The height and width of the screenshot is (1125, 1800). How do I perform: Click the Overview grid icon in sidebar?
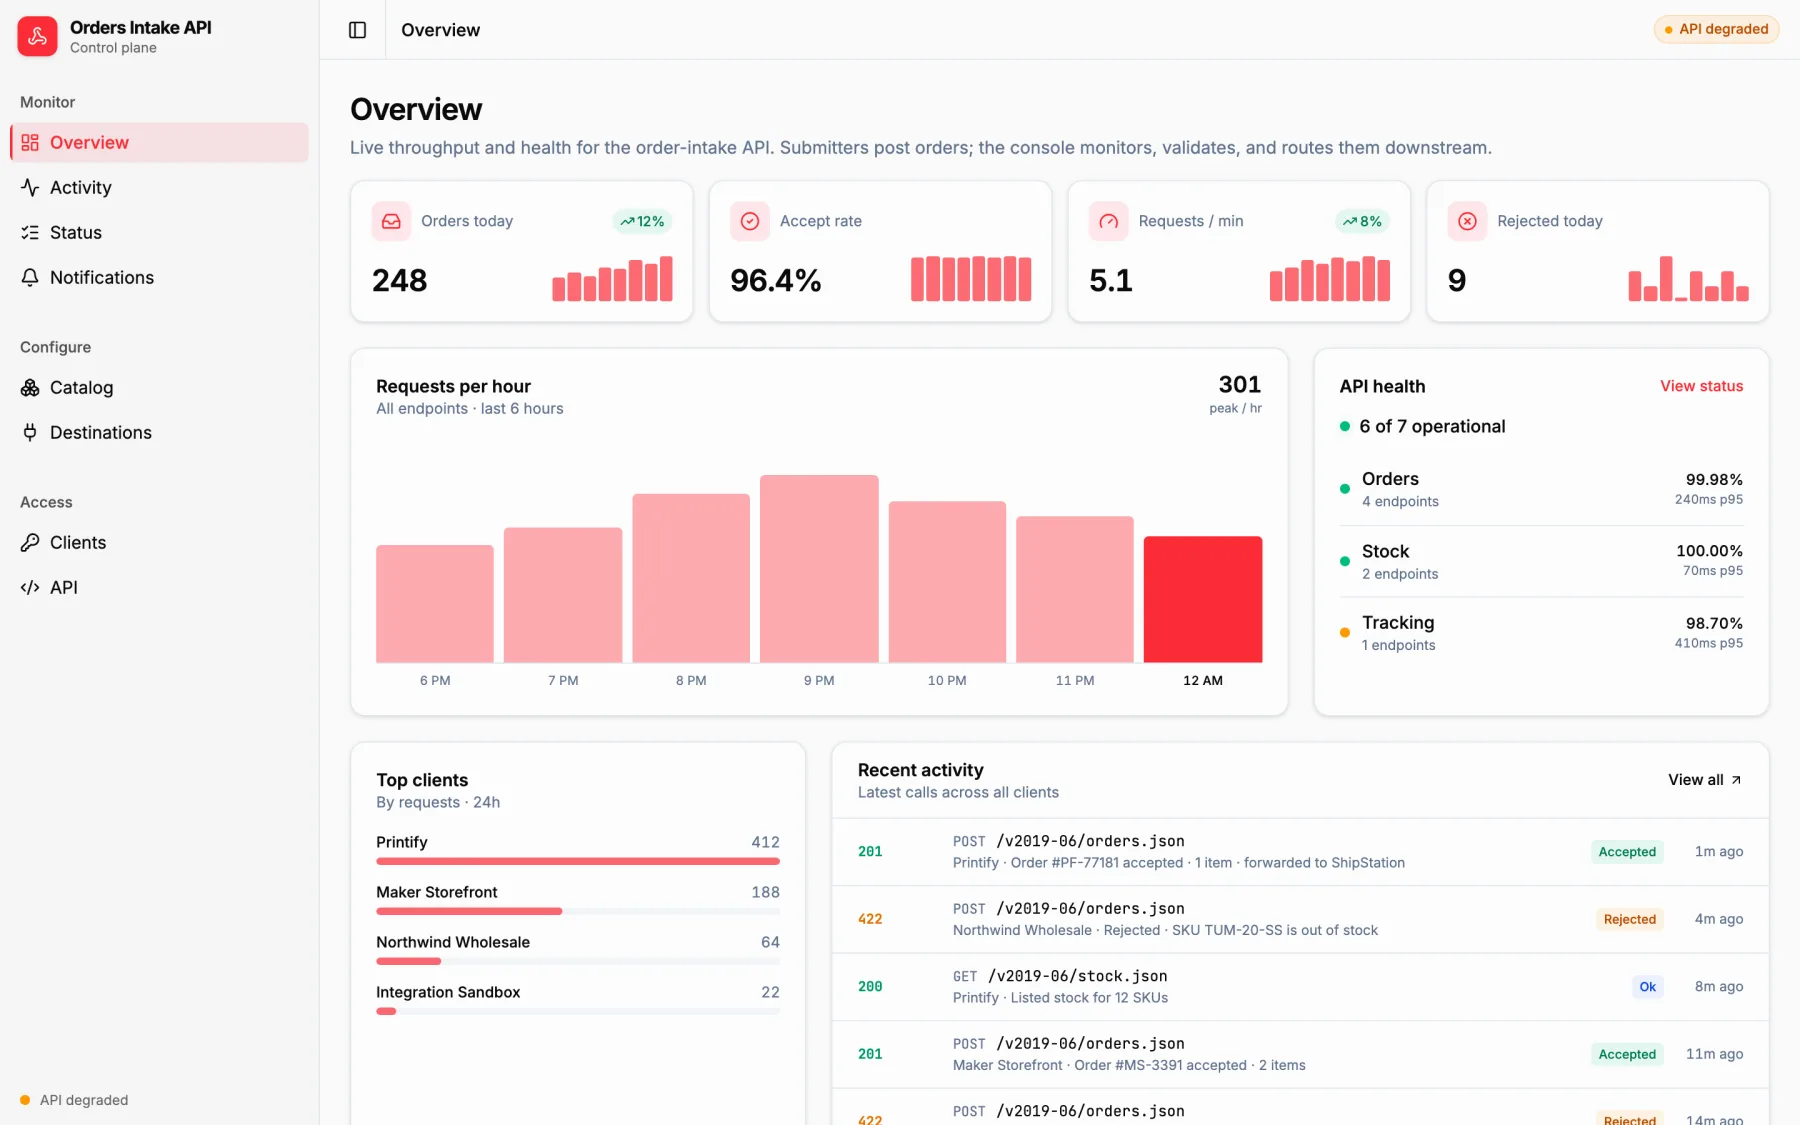pyautogui.click(x=30, y=143)
